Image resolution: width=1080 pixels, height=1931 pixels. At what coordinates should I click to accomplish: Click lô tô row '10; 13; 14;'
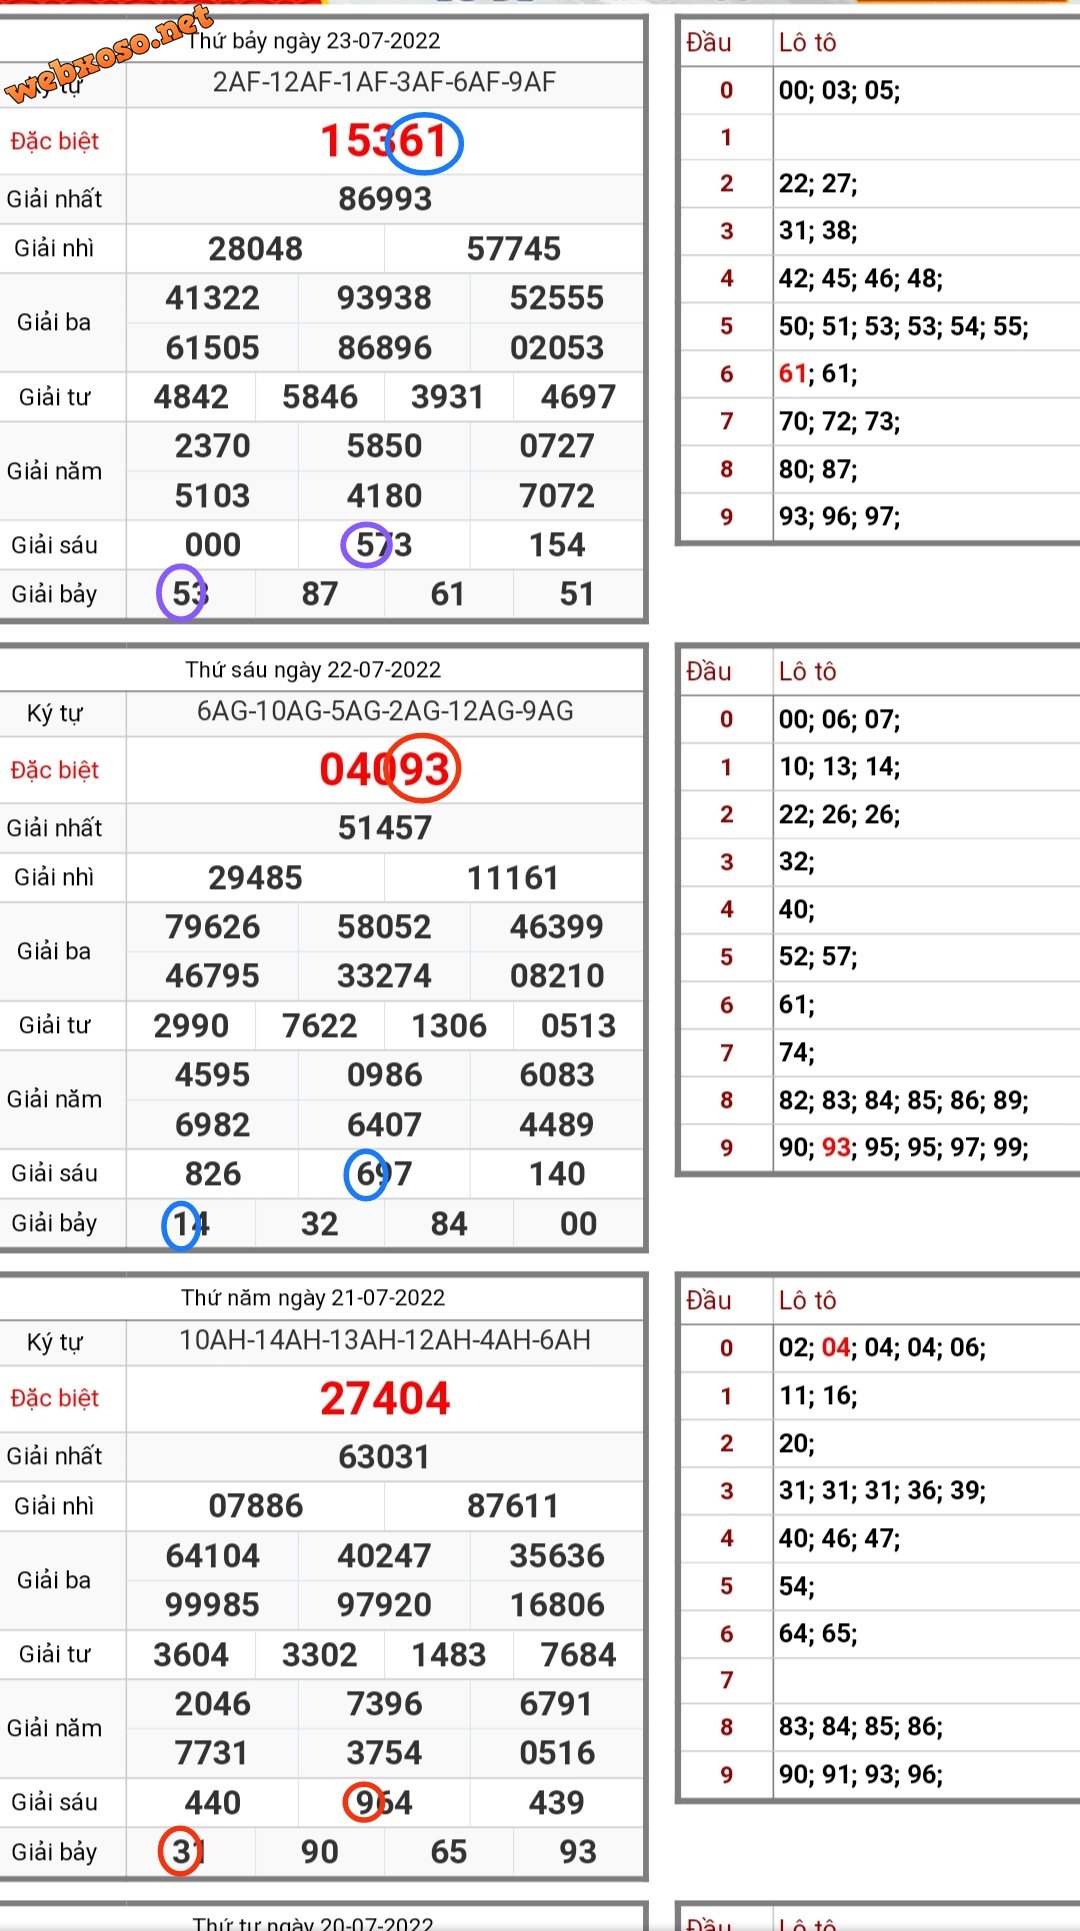click(839, 767)
